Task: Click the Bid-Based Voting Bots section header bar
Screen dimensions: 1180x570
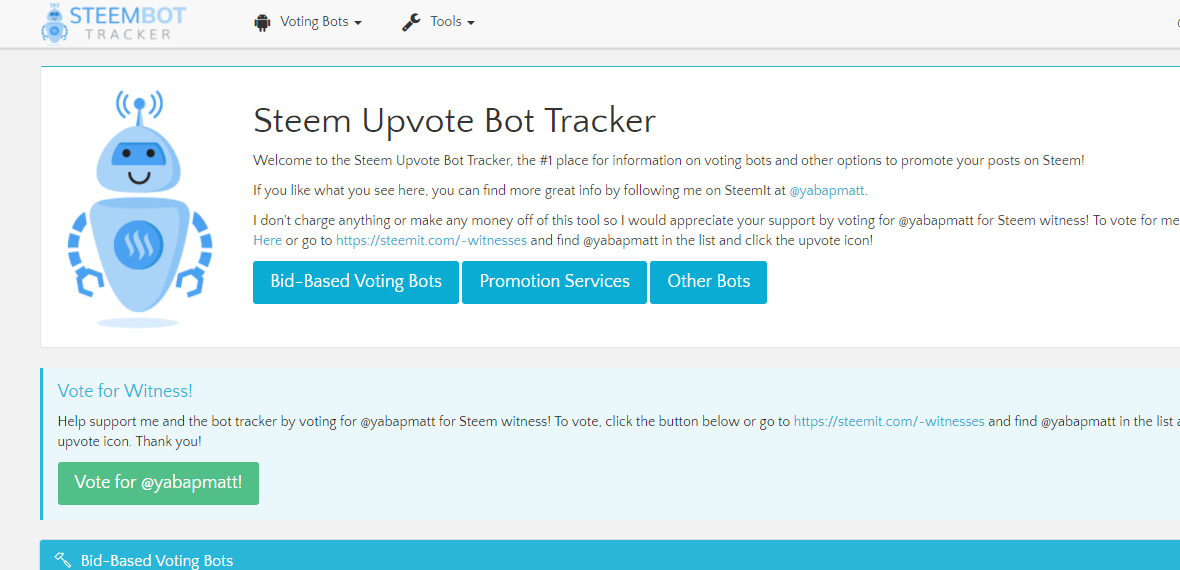Action: coord(610,555)
